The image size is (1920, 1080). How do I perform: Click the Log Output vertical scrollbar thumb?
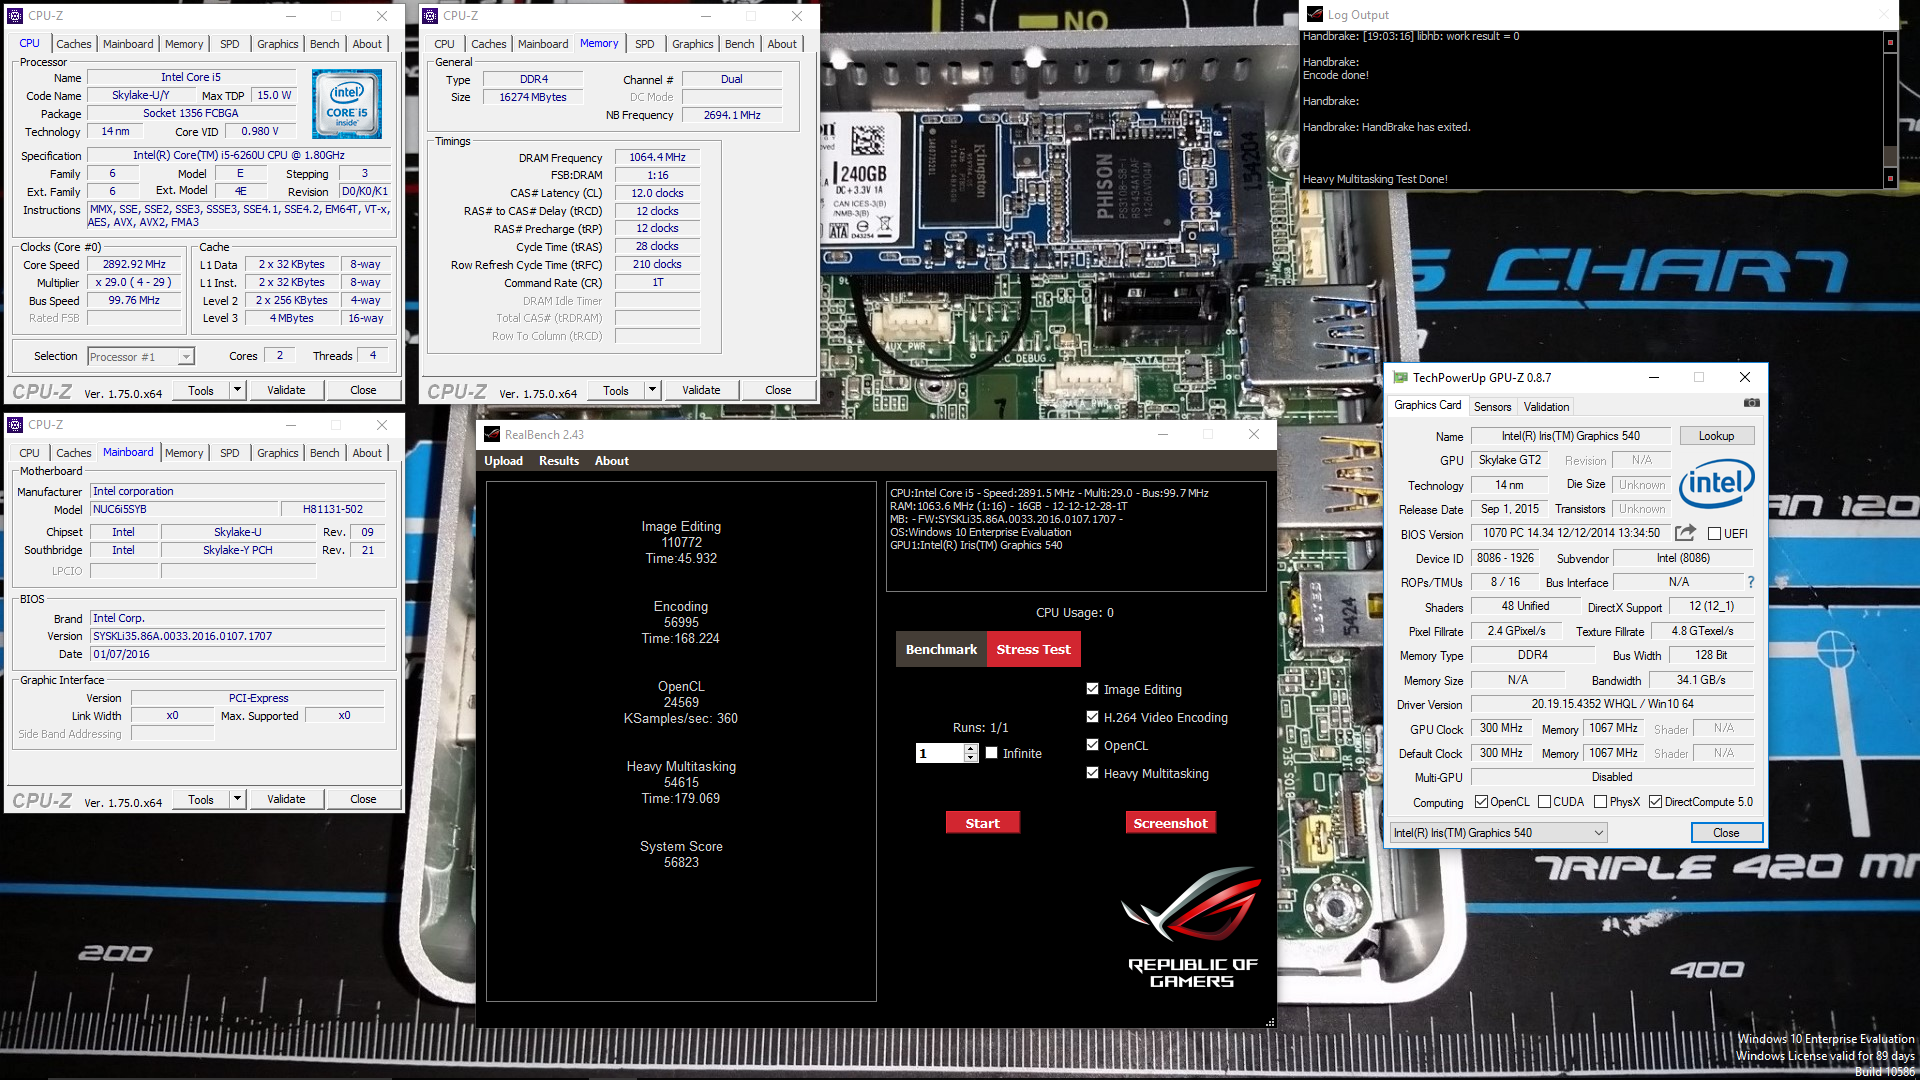[x=1890, y=156]
